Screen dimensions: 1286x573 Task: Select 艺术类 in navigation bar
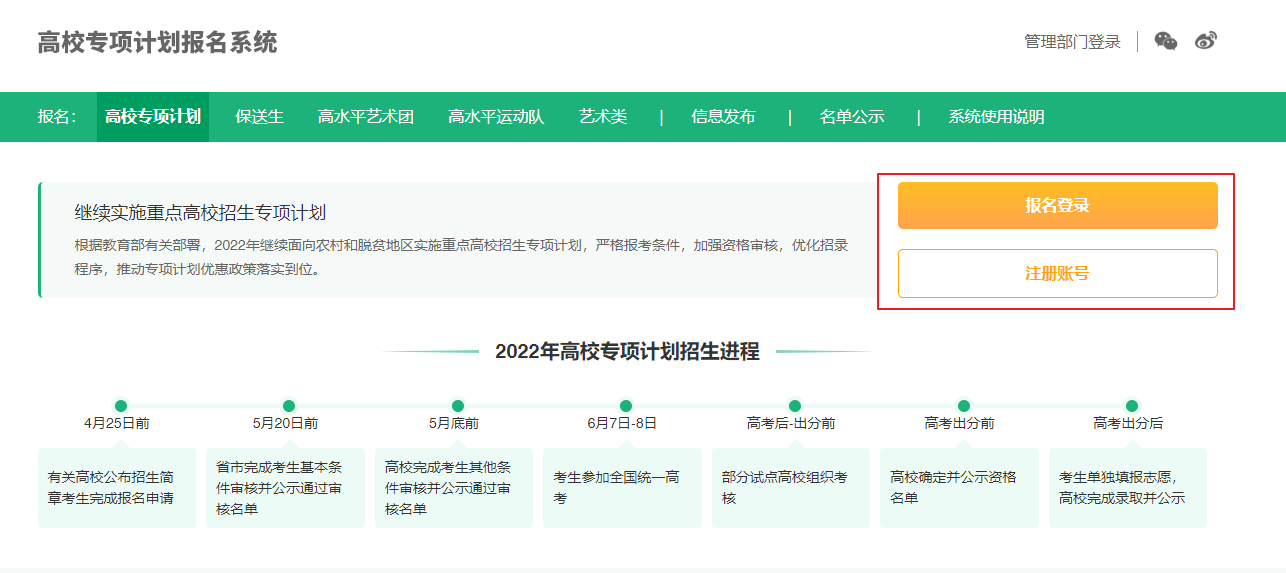[603, 117]
